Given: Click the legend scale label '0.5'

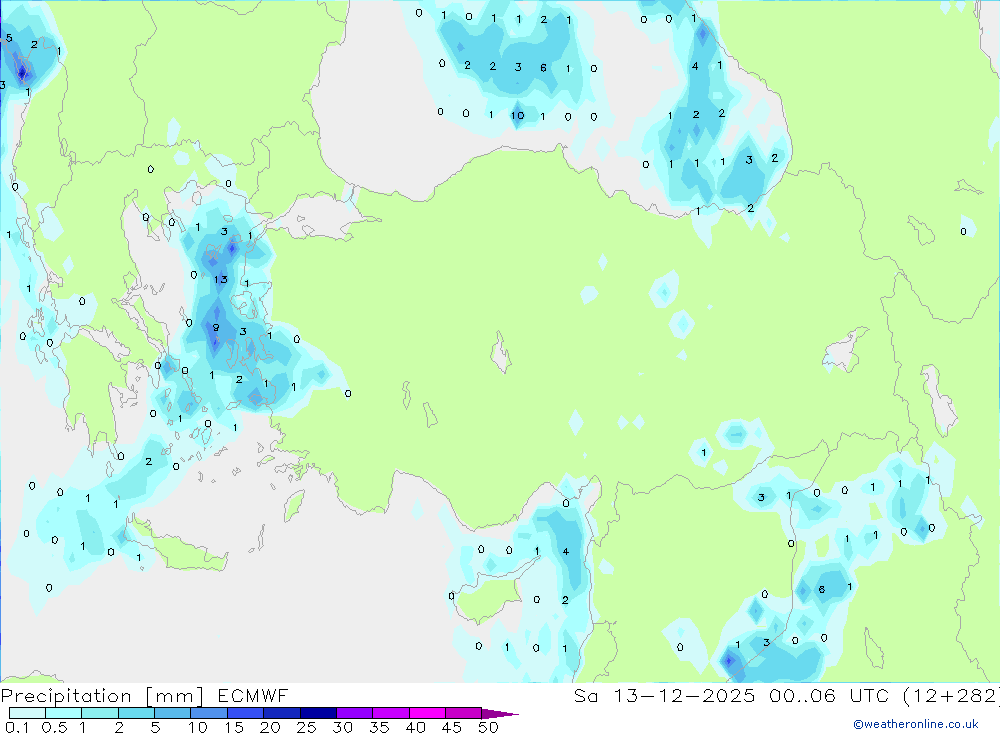Looking at the screenshot, I should [54, 727].
